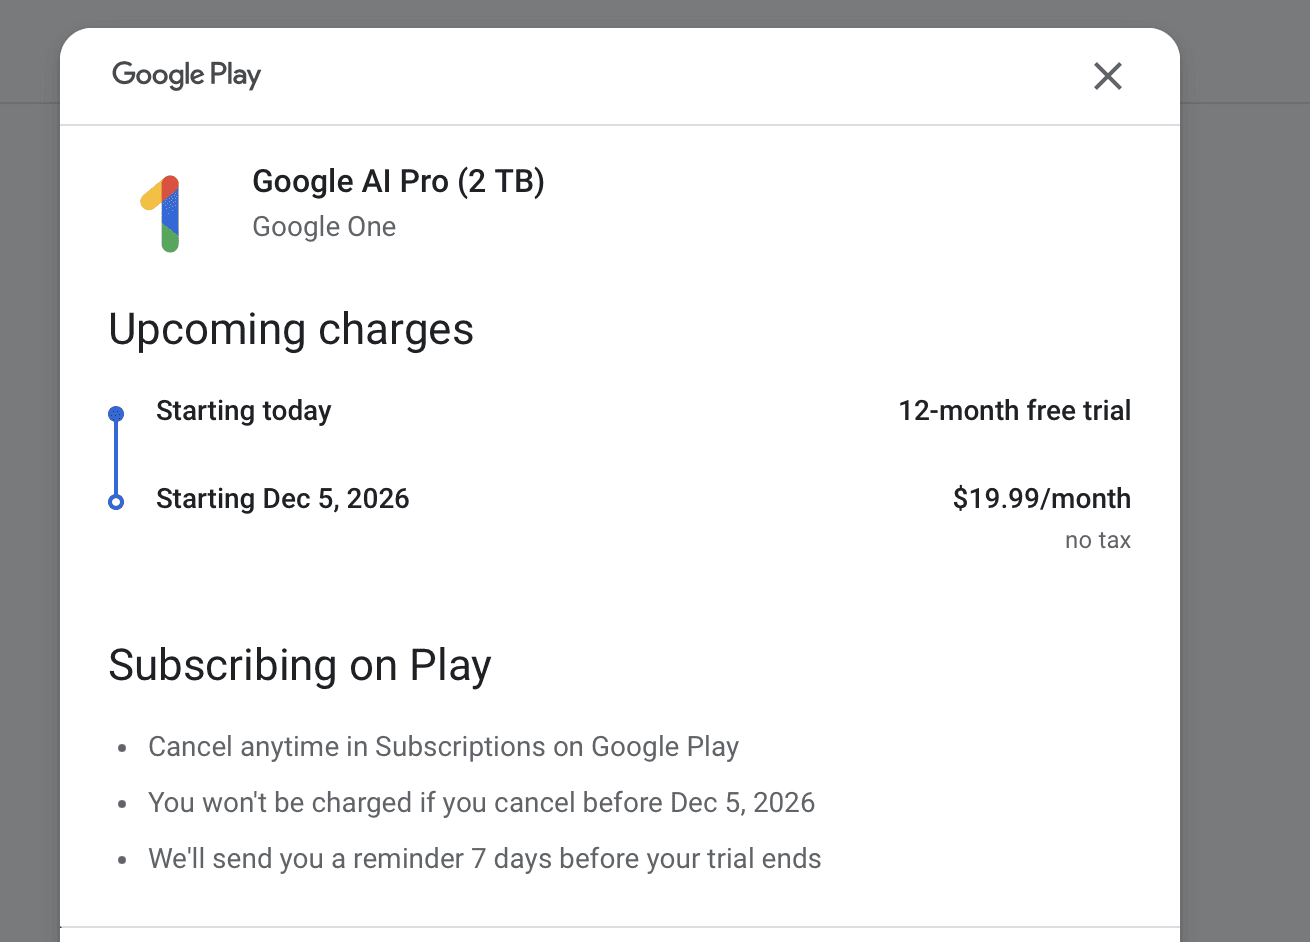Click the Upcoming charges heading
This screenshot has width=1310, height=942.
click(x=291, y=330)
